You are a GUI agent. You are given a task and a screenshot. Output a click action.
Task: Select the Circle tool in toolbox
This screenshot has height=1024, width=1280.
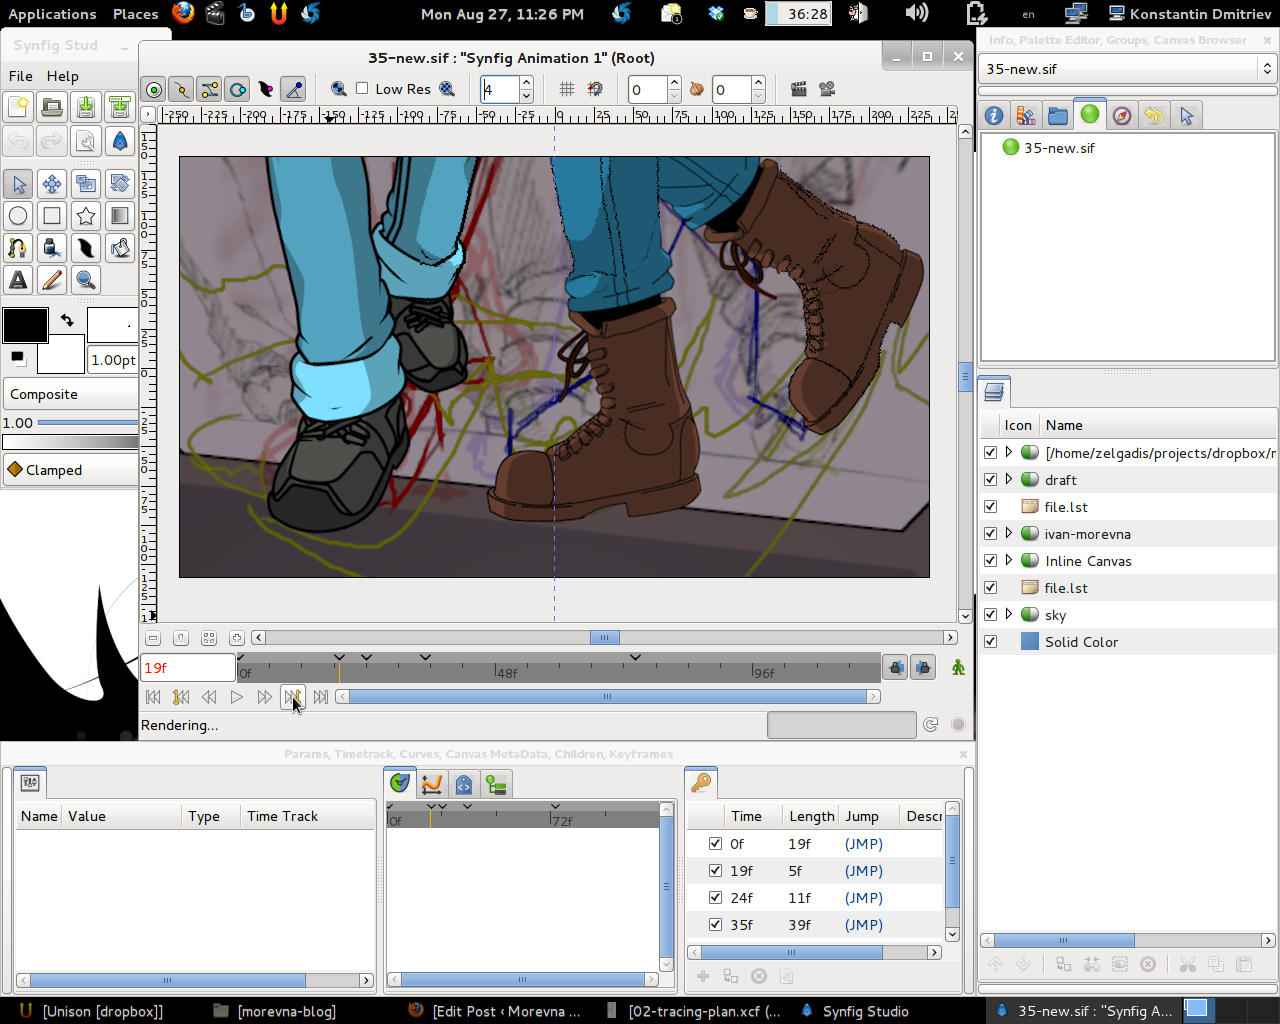pyautogui.click(x=18, y=215)
